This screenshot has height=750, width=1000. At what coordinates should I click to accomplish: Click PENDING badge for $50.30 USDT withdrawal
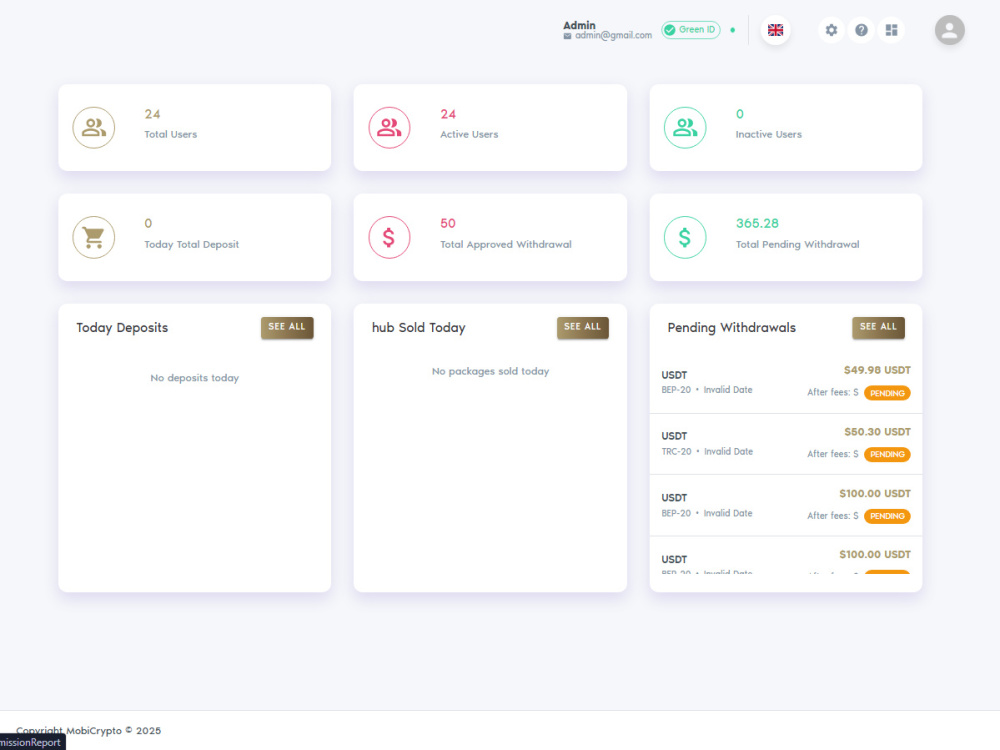[x=887, y=454]
